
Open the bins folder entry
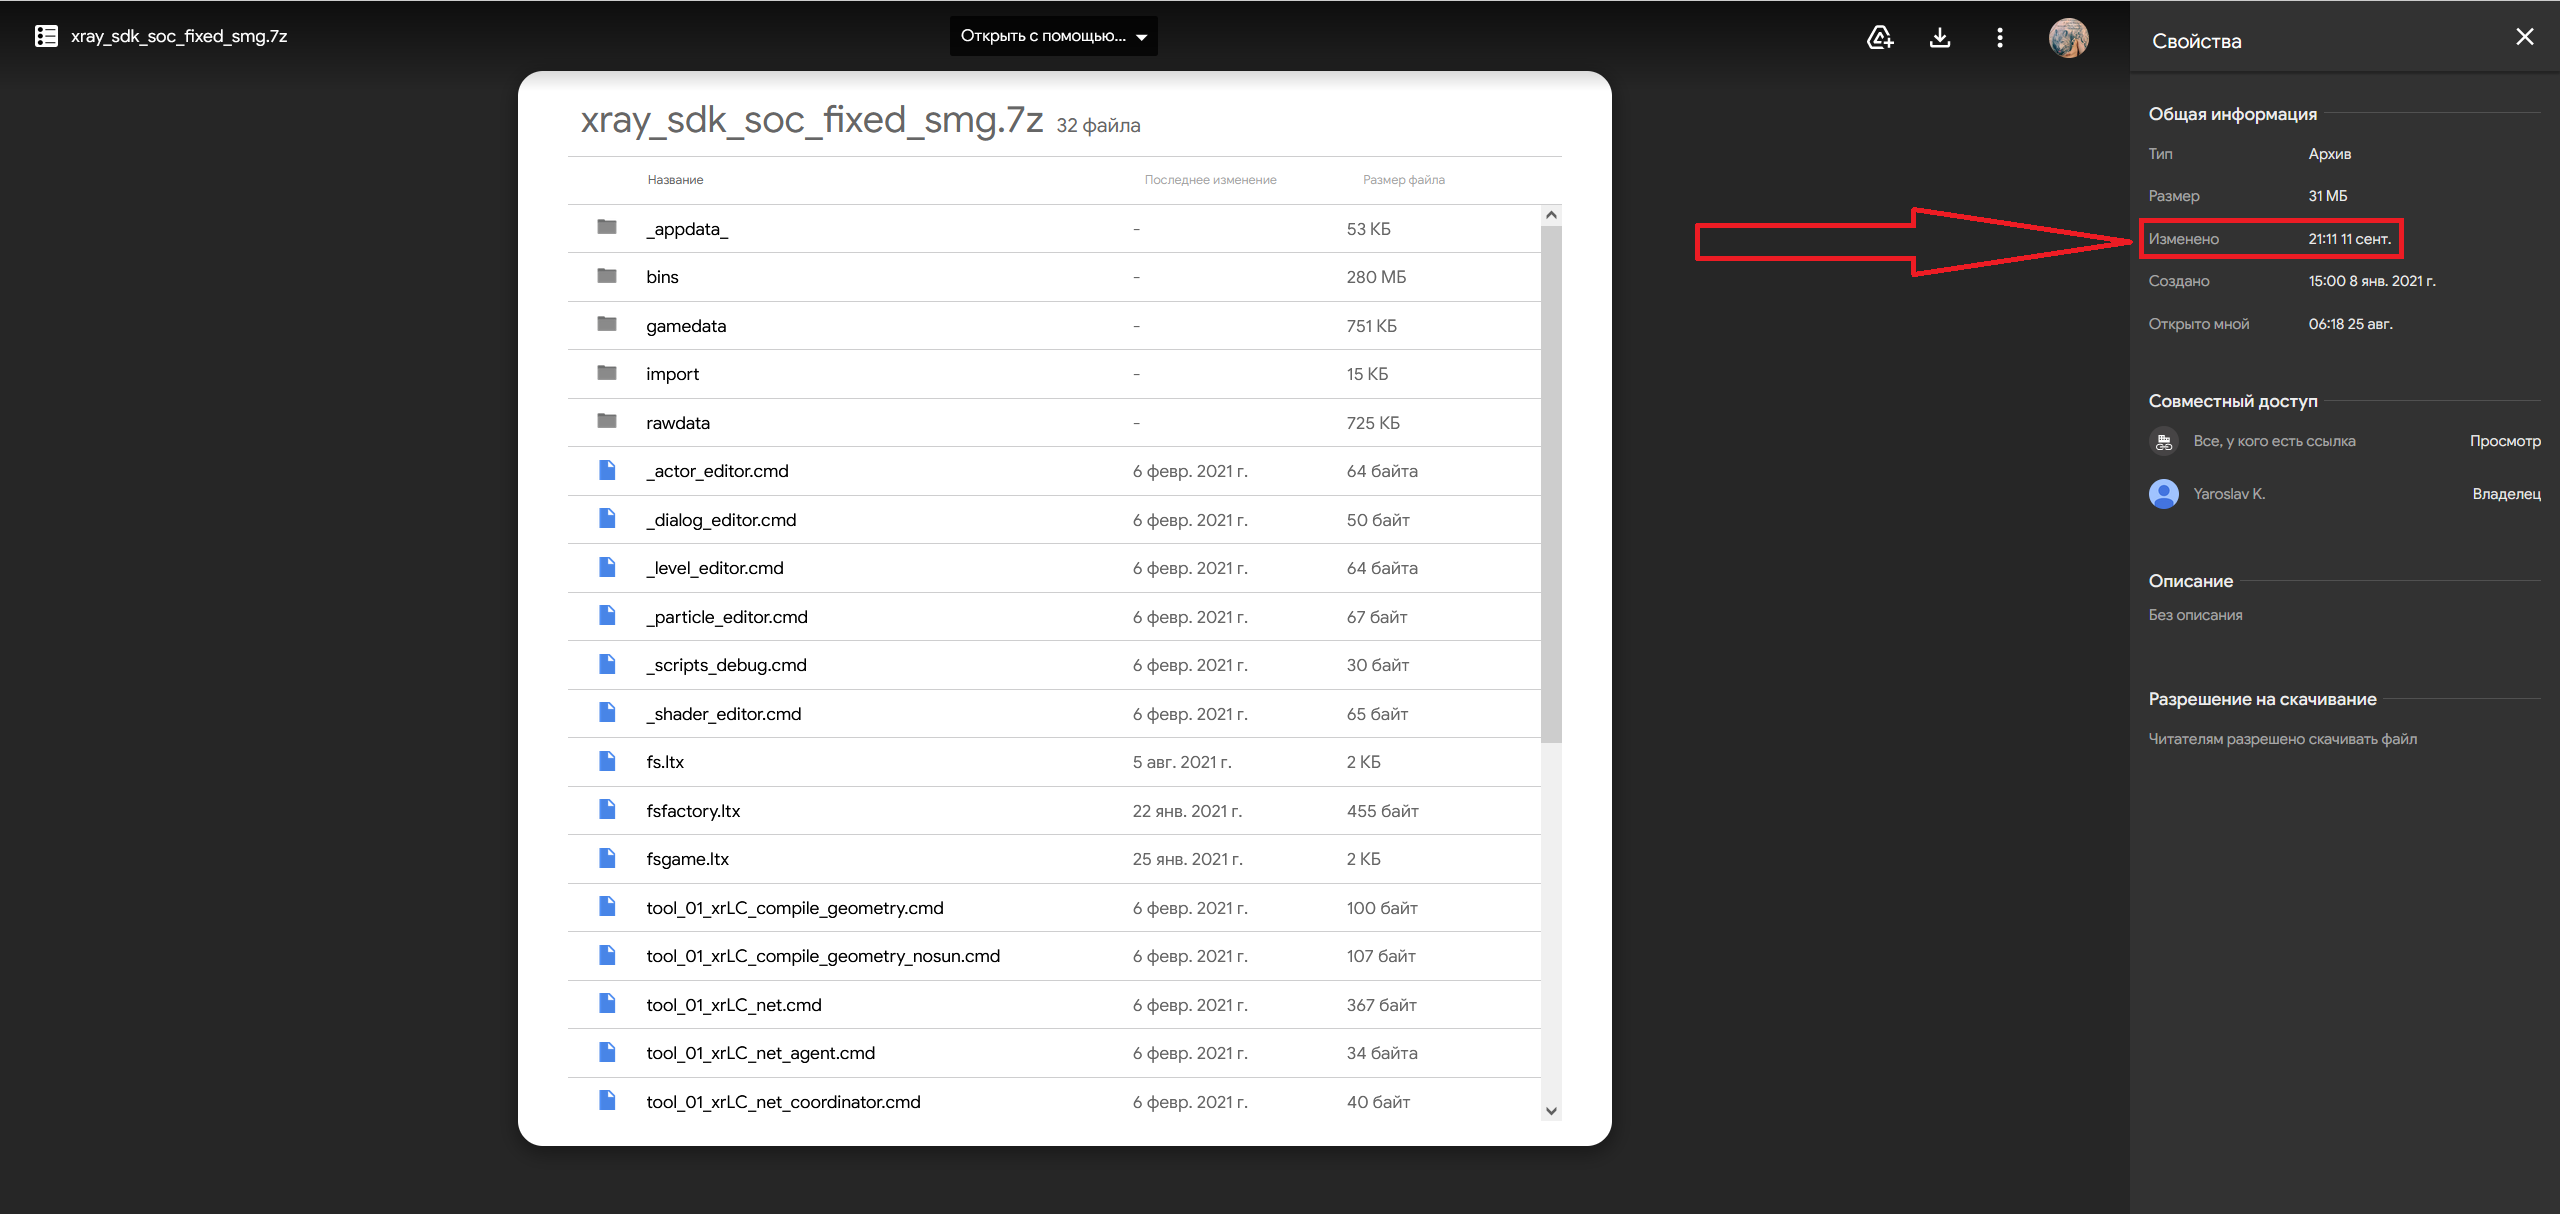[x=662, y=277]
